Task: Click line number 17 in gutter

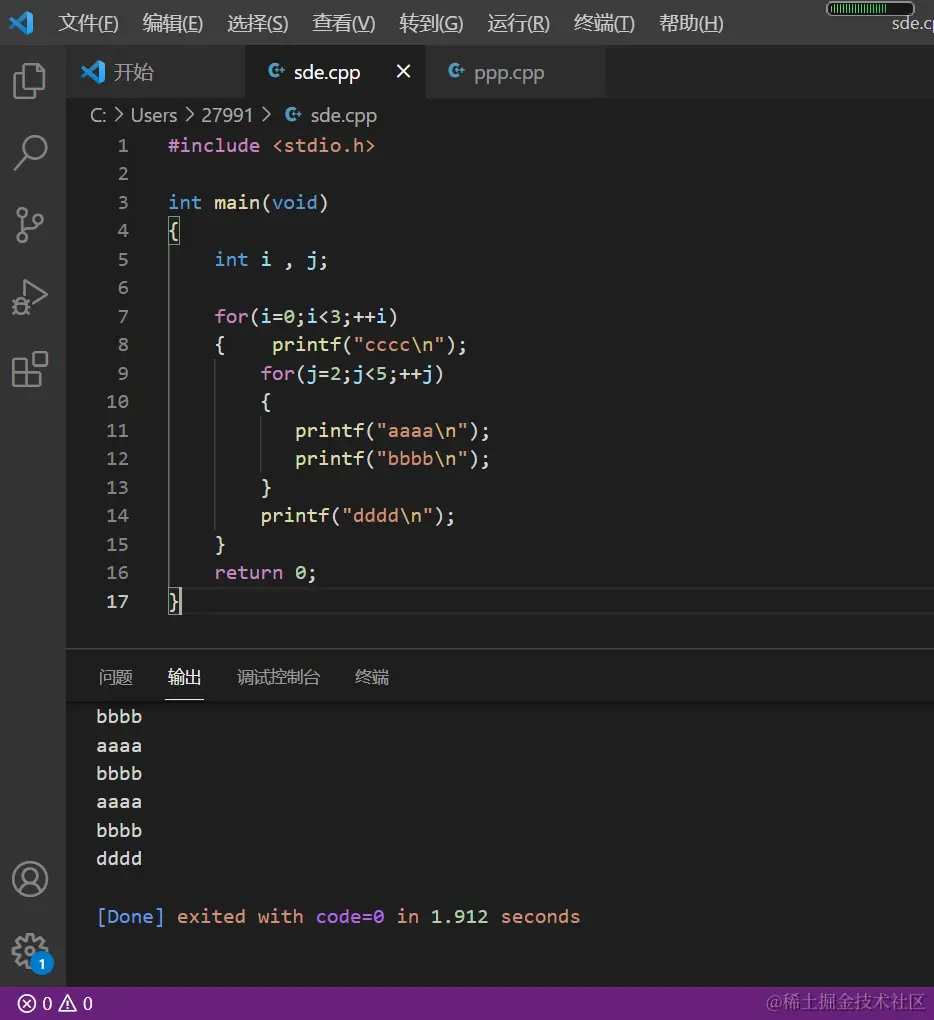Action: (x=118, y=601)
